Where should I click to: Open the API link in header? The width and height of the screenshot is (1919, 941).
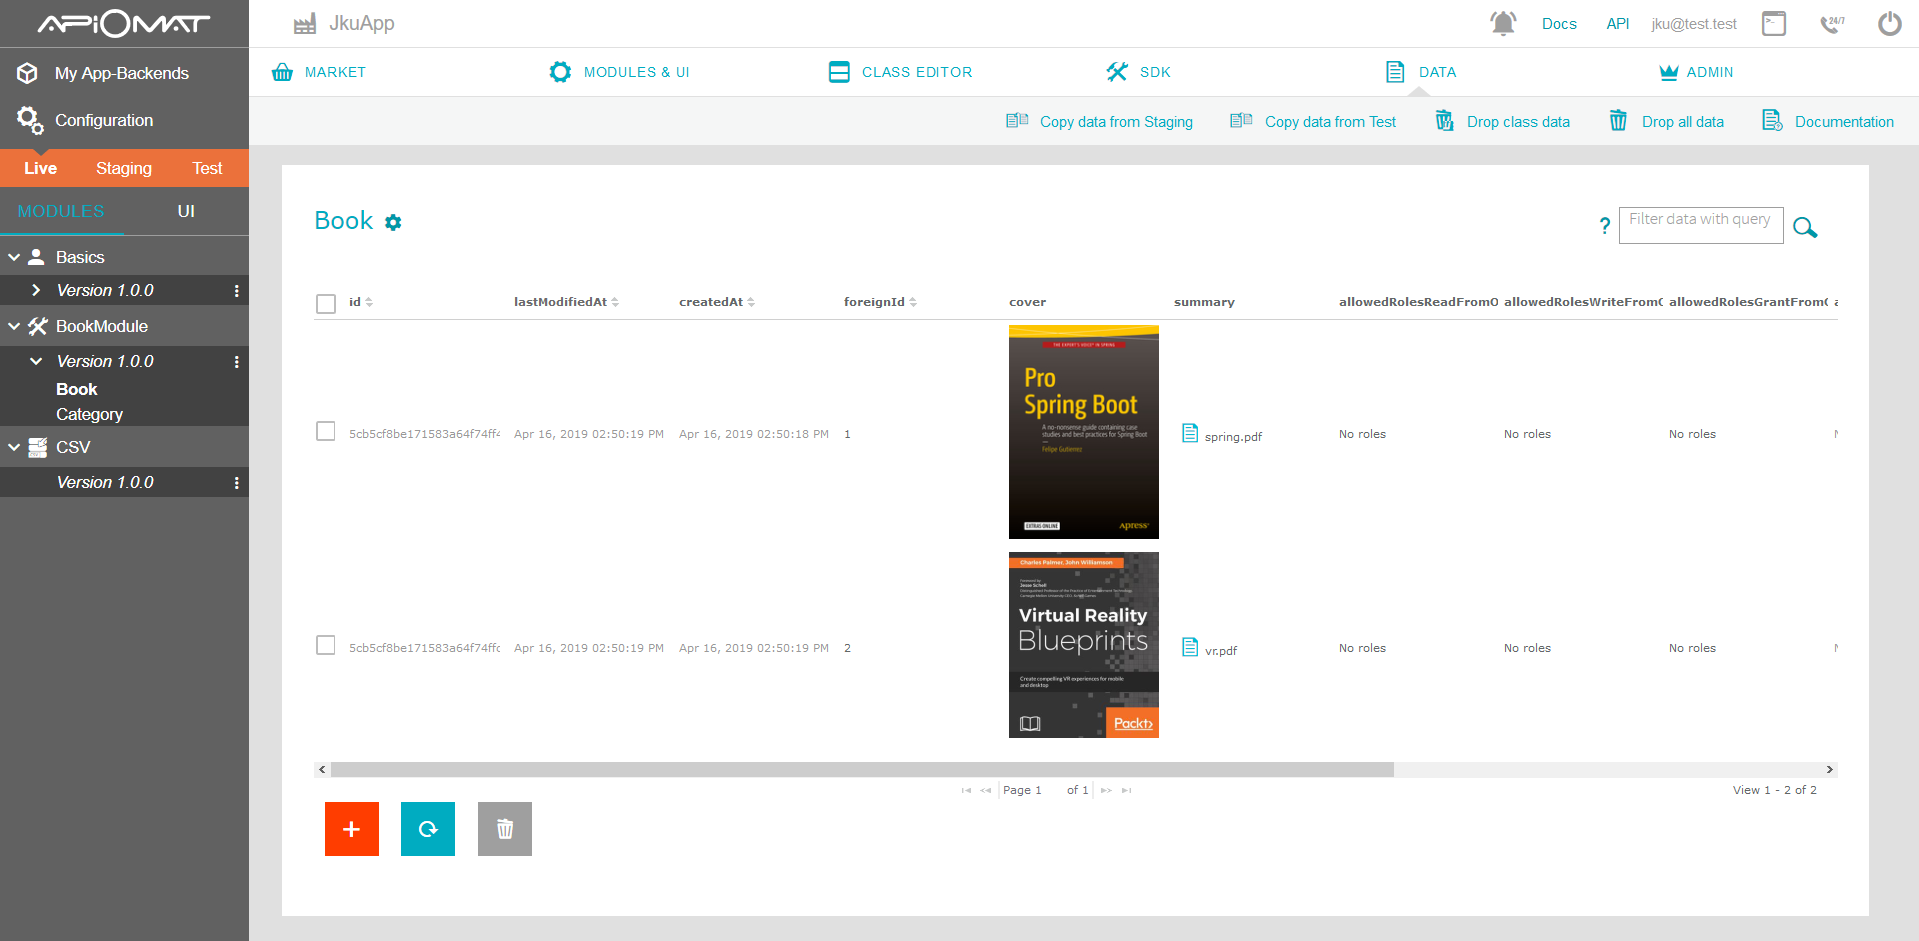click(1618, 24)
